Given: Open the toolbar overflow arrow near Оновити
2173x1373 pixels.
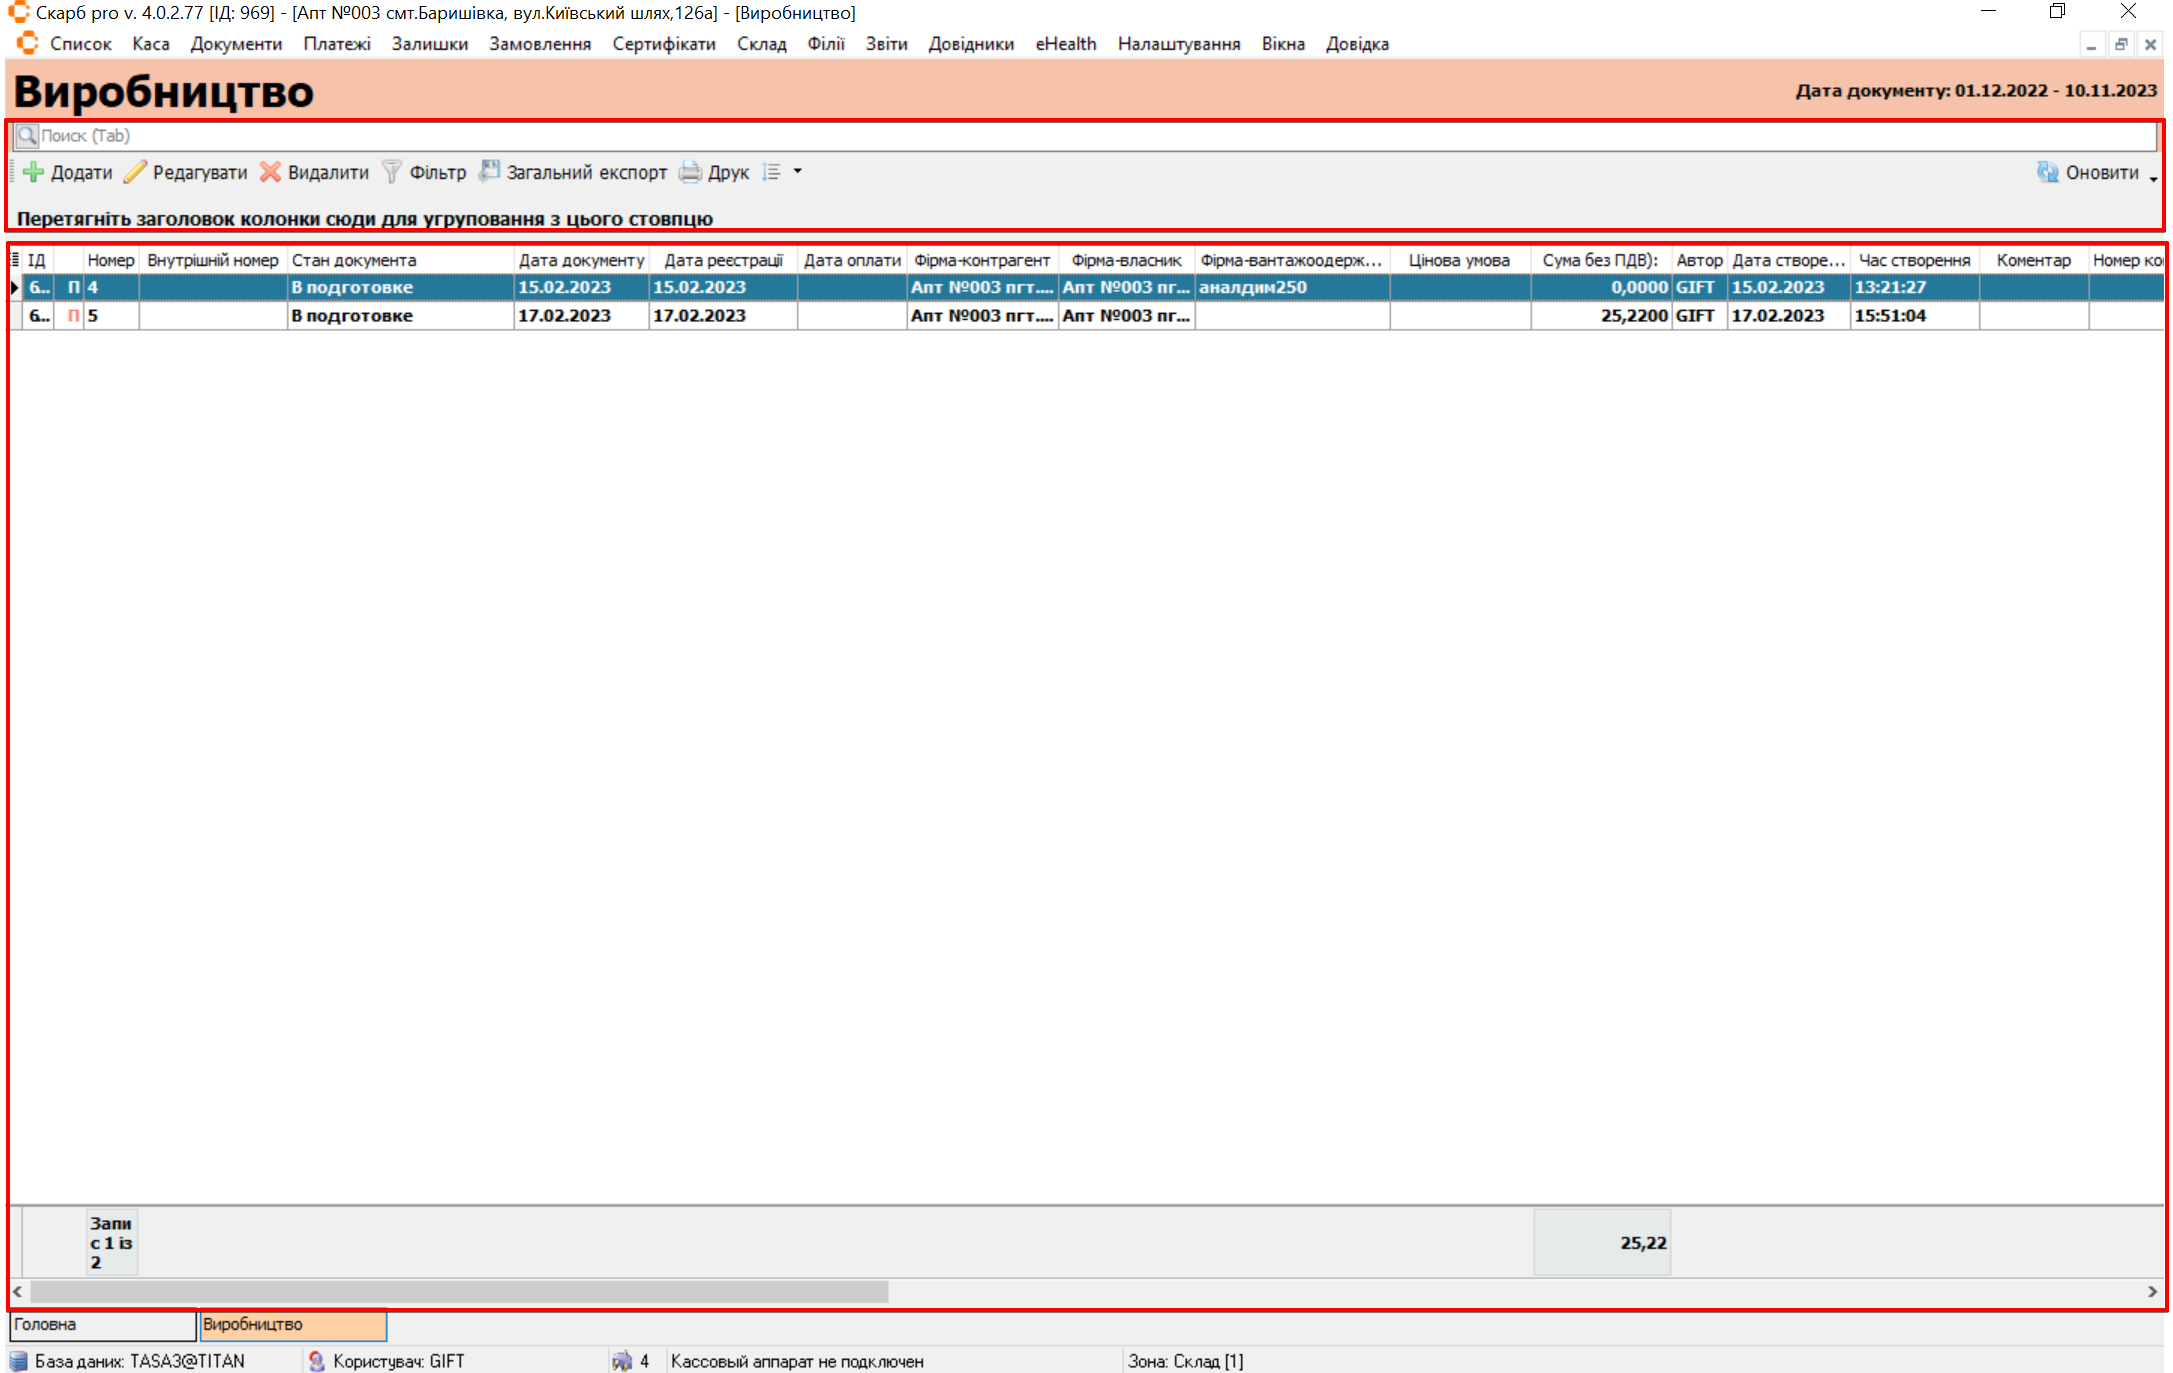Looking at the screenshot, I should coord(2153,178).
